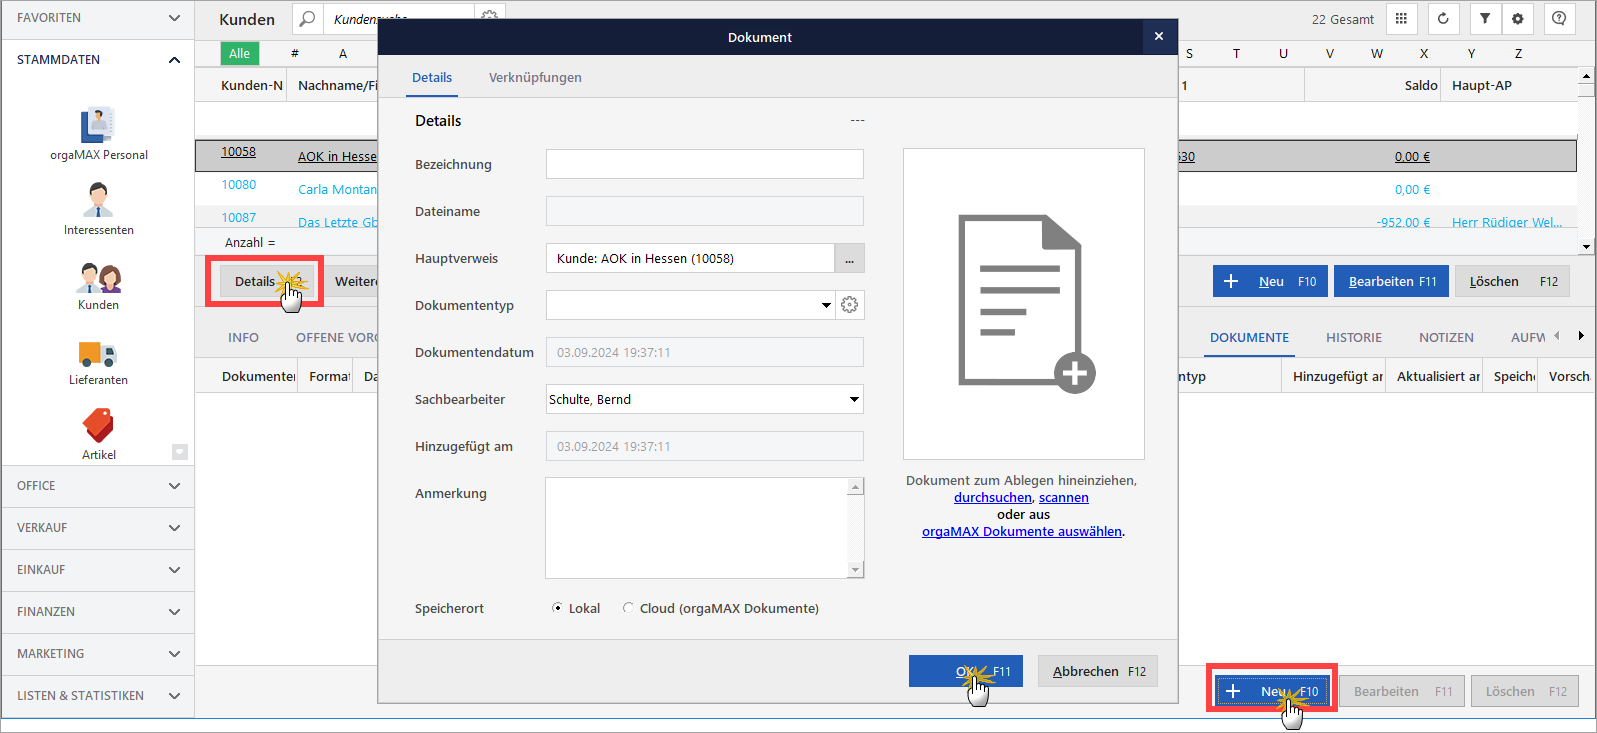The height and width of the screenshot is (733, 1597).
Task: Open Artikel tag icon
Action: (x=98, y=433)
